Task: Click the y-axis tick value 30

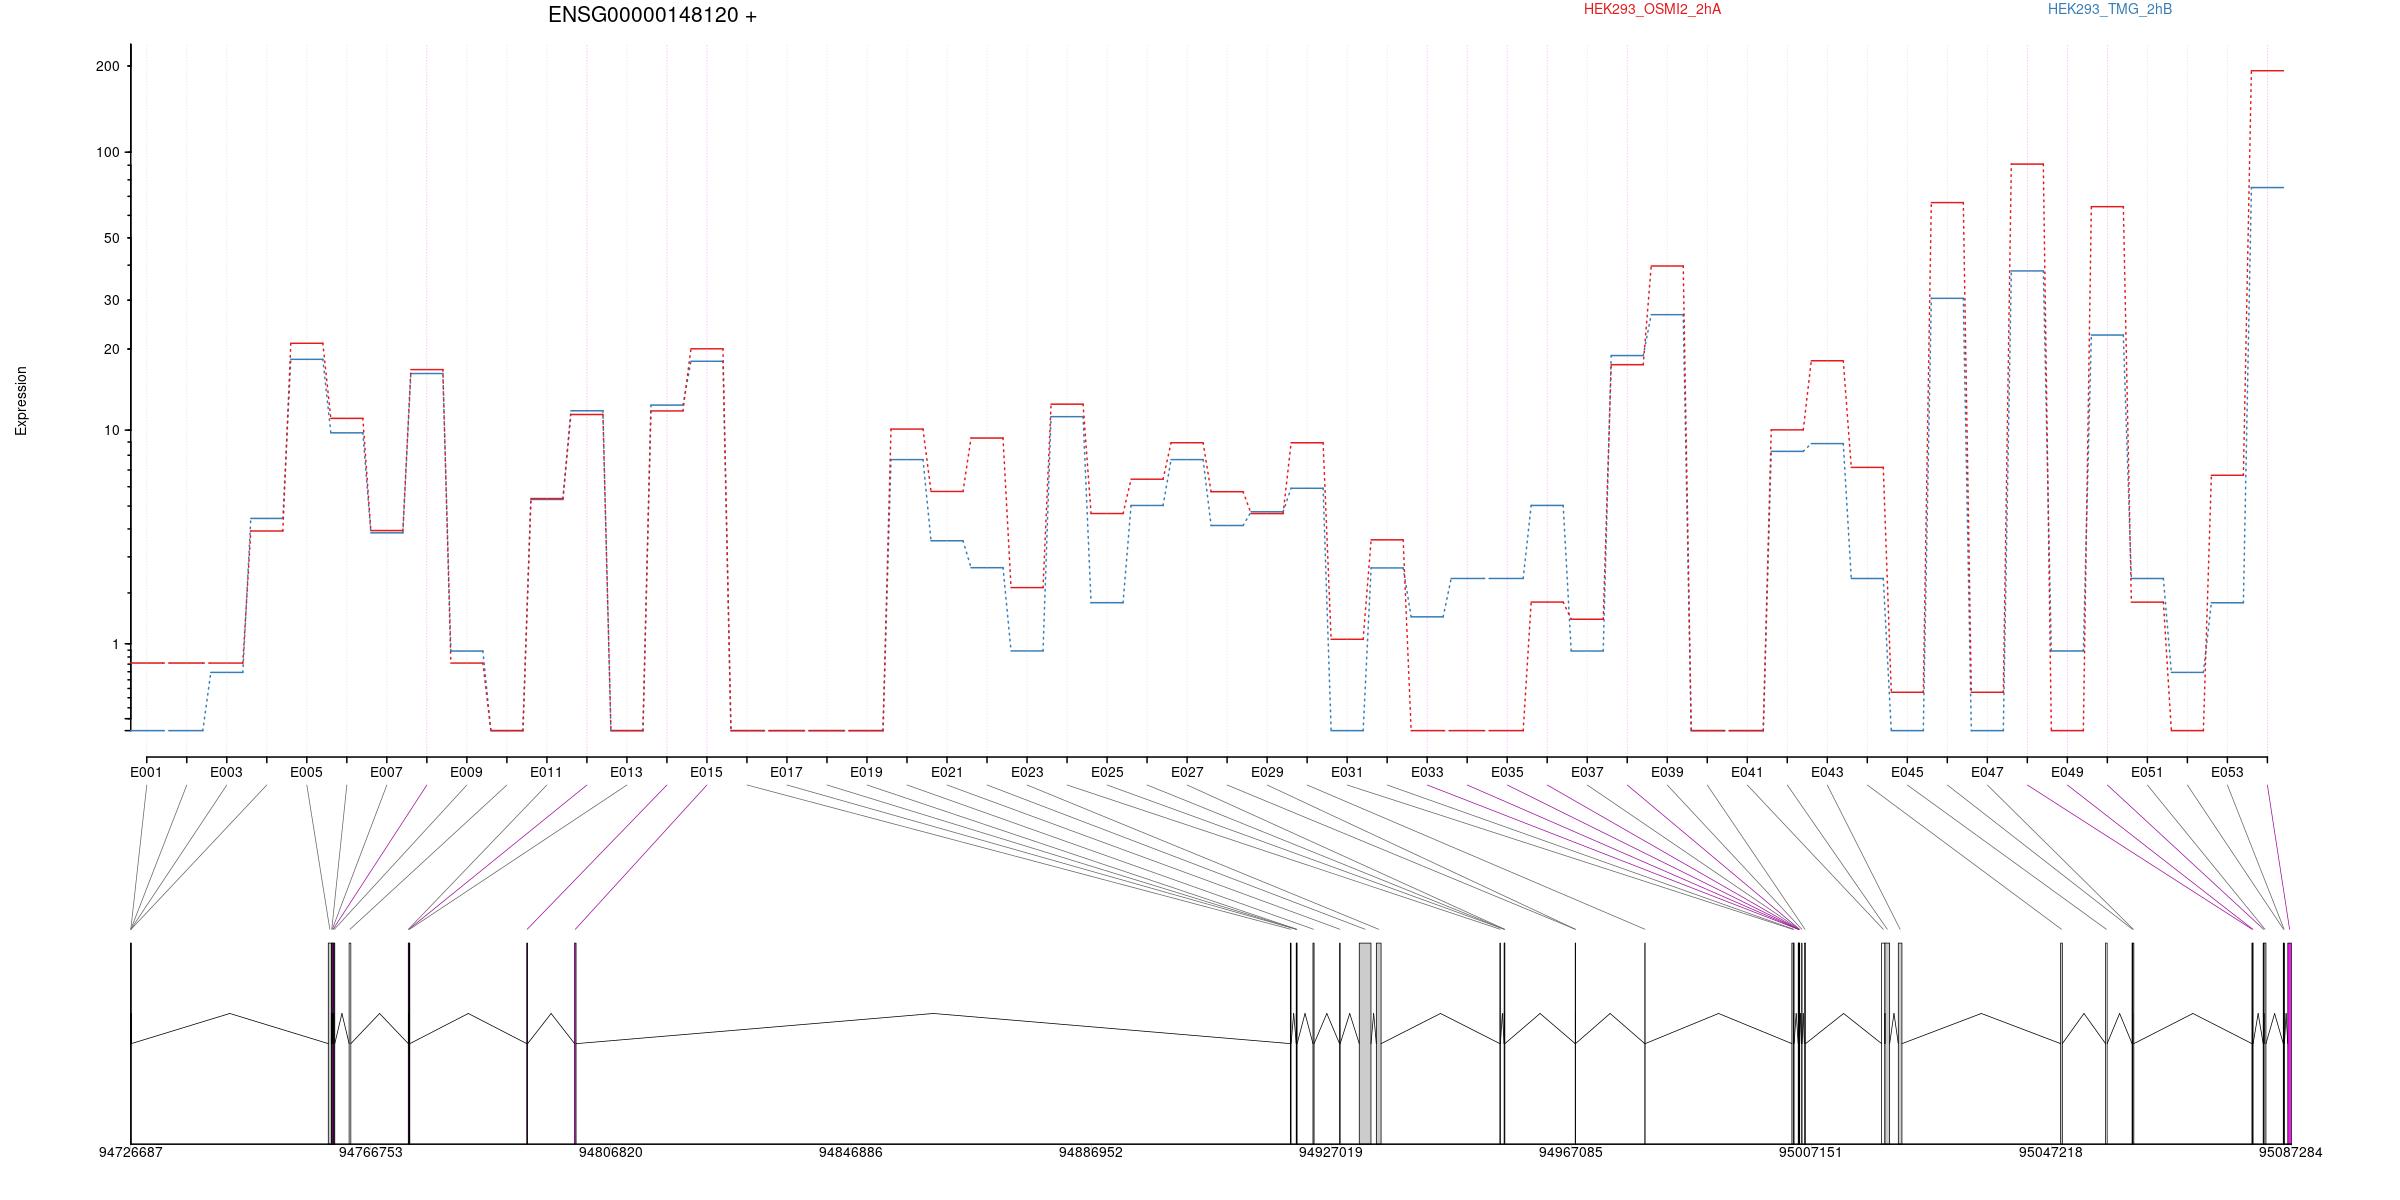Action: [111, 300]
